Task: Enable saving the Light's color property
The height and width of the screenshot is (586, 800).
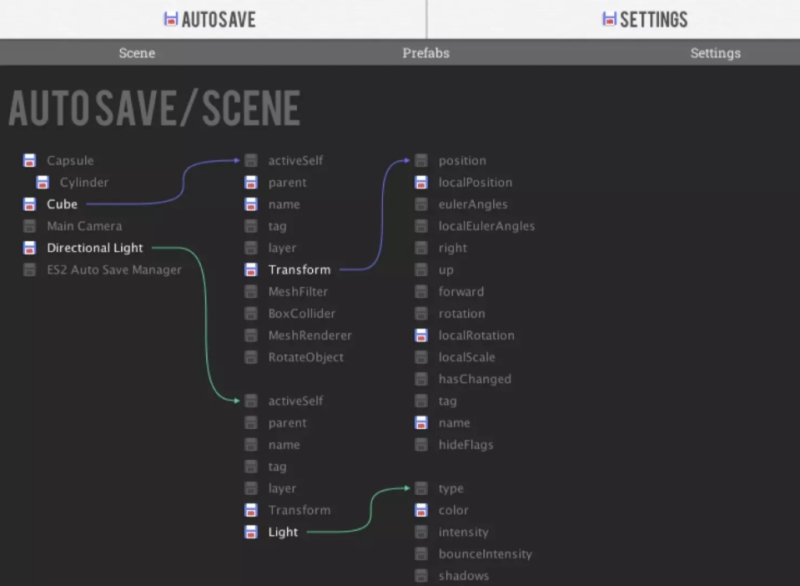Action: (421, 510)
